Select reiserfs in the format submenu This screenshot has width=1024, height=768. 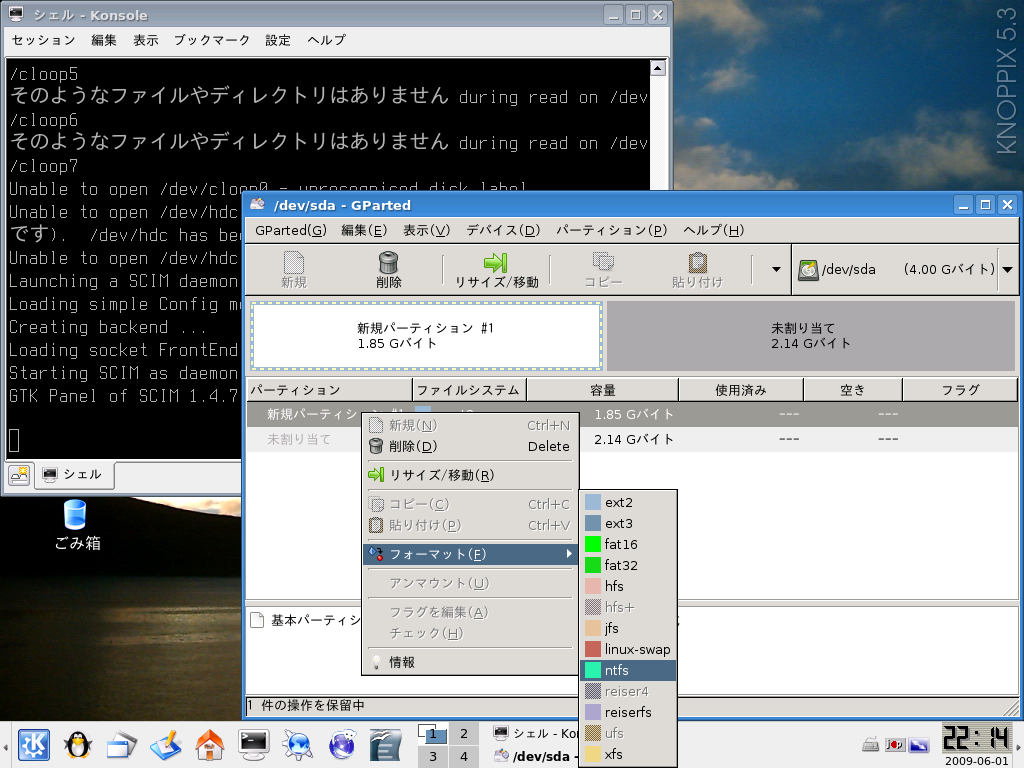point(628,712)
